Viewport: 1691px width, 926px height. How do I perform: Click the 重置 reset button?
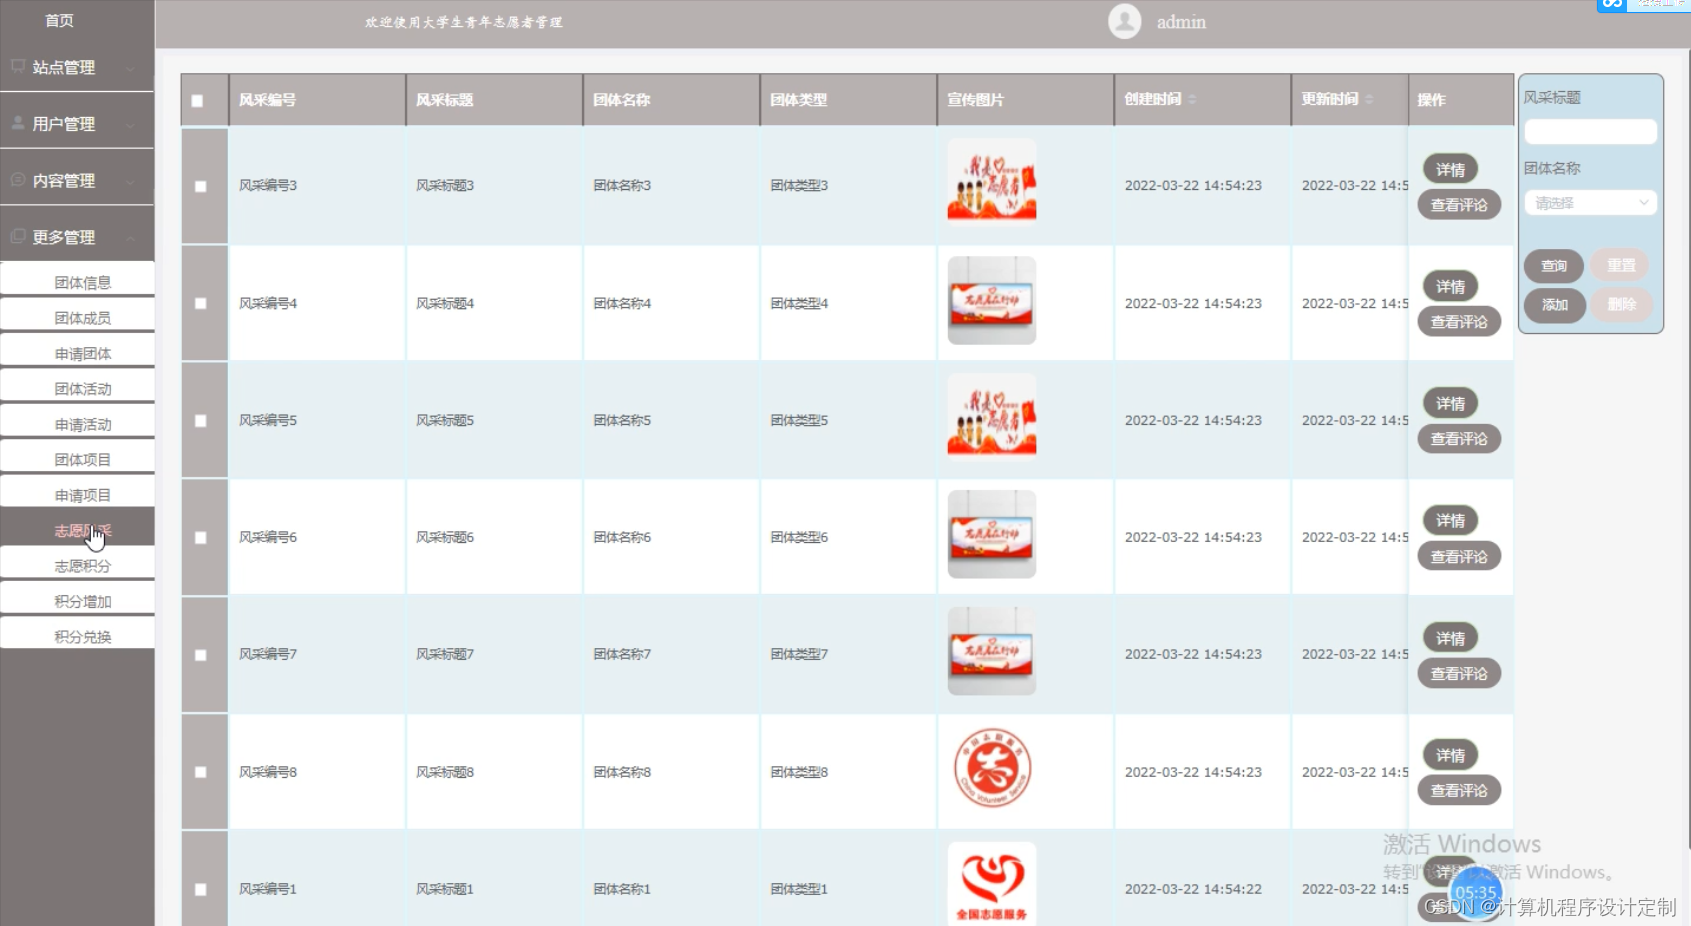click(1621, 266)
